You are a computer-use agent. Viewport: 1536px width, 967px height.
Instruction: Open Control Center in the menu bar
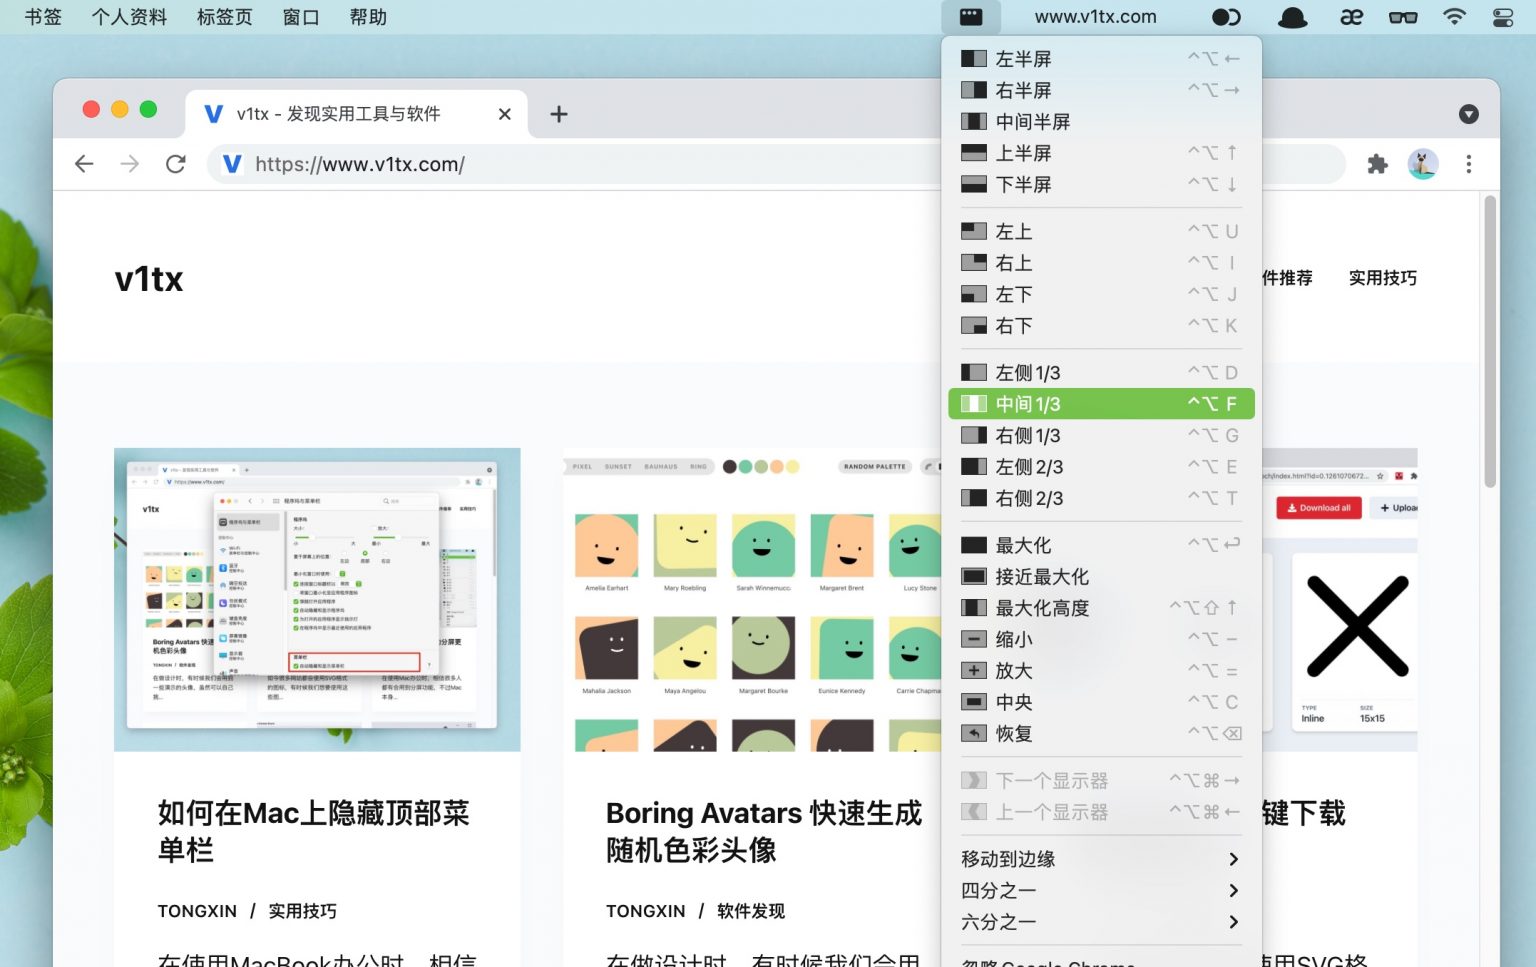pyautogui.click(x=1502, y=17)
